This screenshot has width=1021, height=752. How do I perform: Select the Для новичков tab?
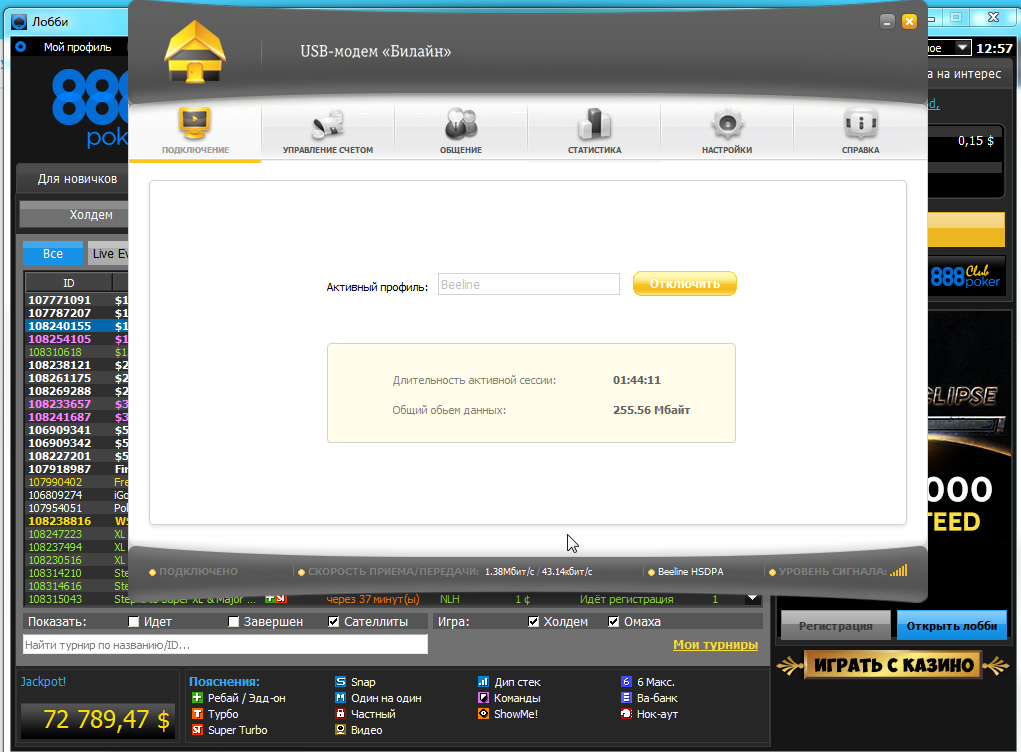point(77,178)
